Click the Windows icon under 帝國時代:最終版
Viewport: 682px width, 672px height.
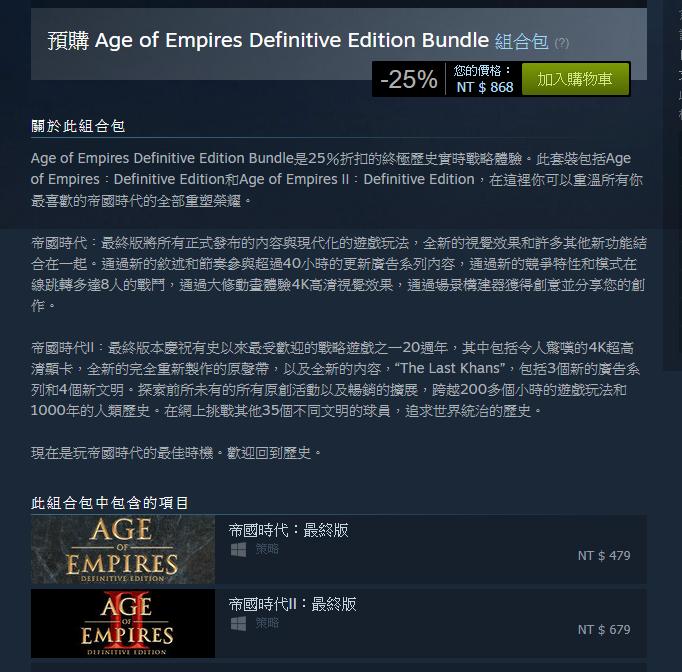click(x=238, y=549)
